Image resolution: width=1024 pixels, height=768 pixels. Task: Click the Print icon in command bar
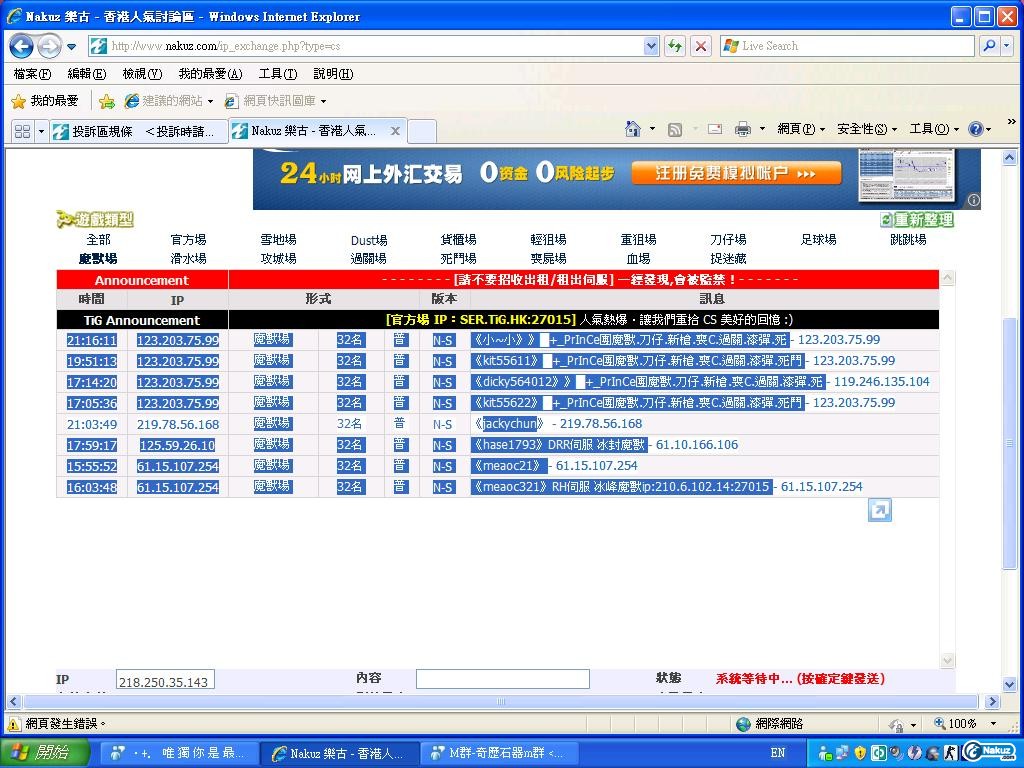pyautogui.click(x=742, y=129)
